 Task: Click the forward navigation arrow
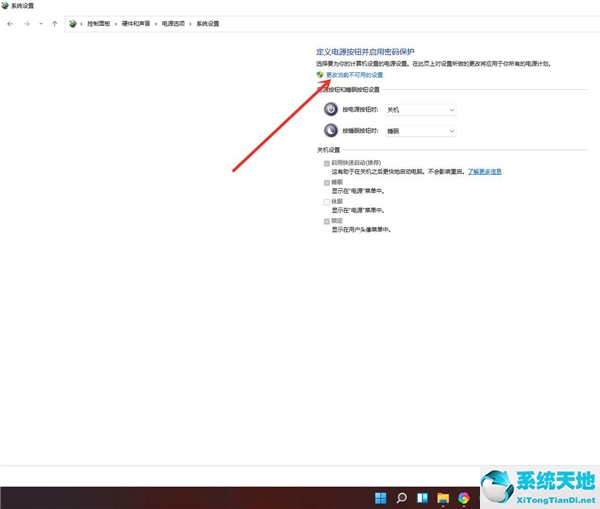[26, 24]
